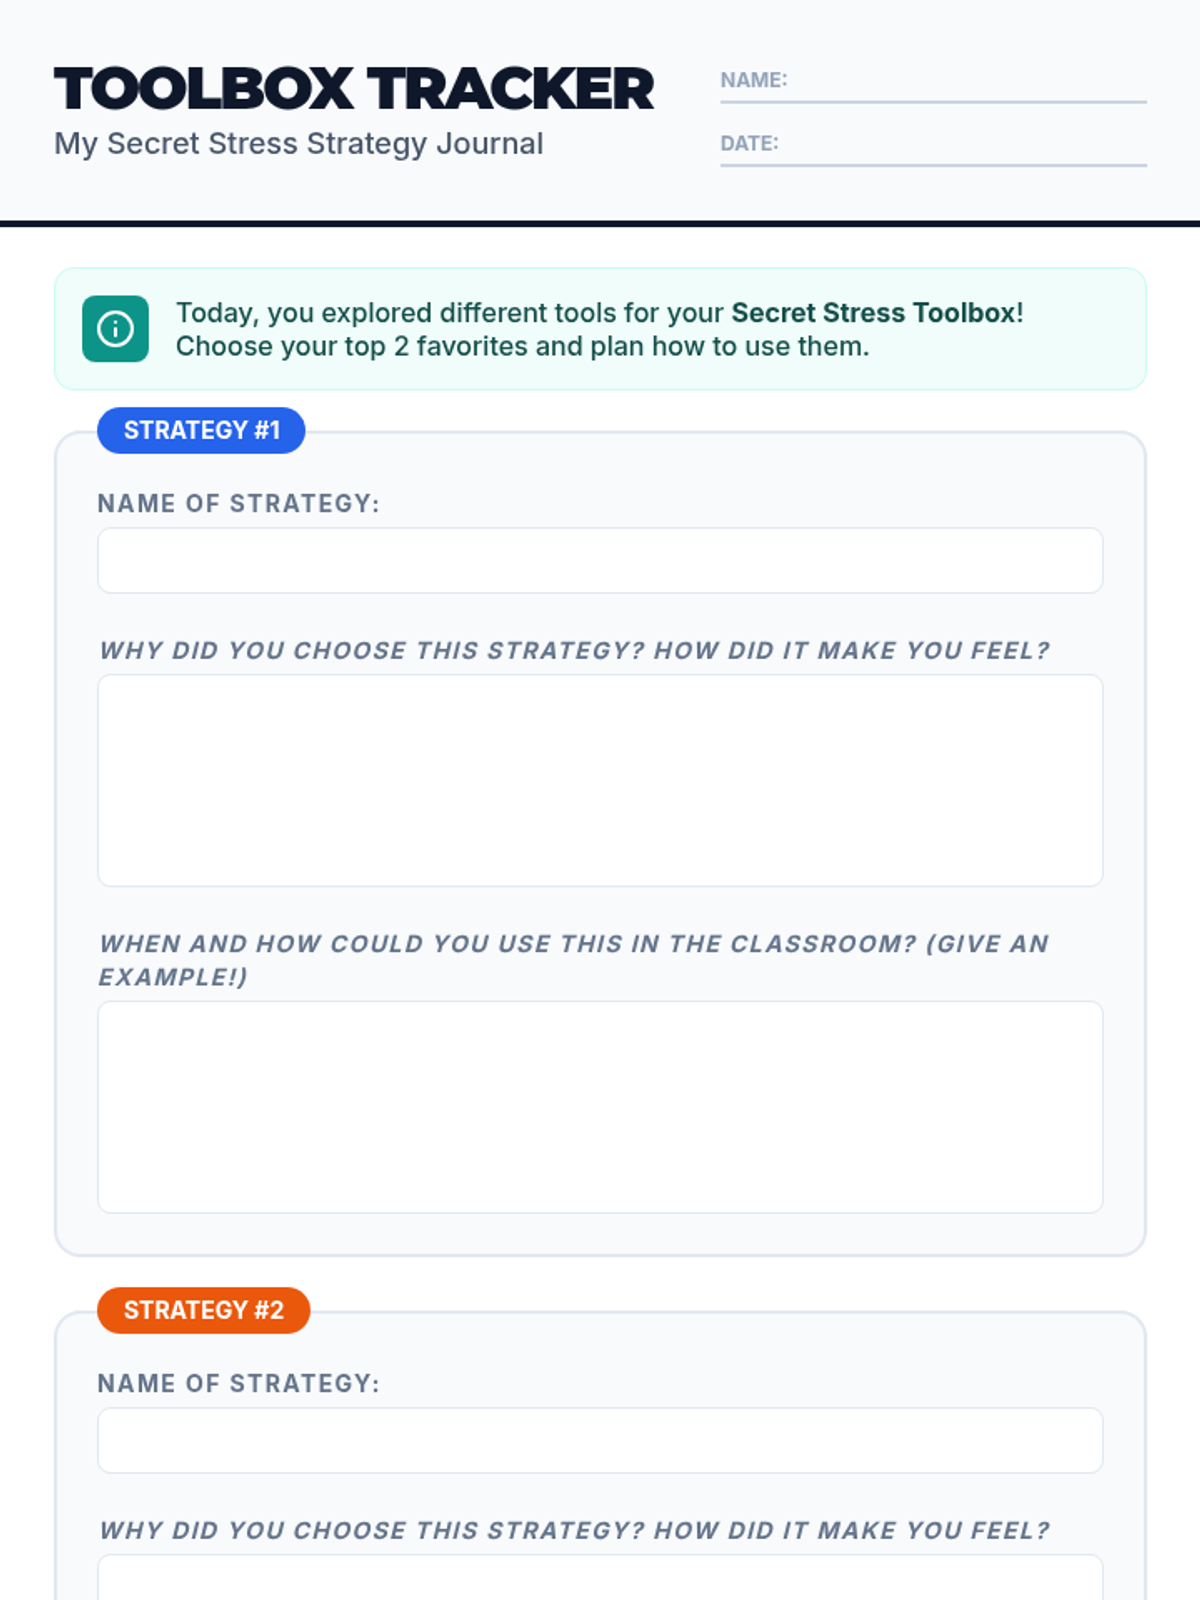Click Strategy #1 name of strategy field

[x=600, y=560]
